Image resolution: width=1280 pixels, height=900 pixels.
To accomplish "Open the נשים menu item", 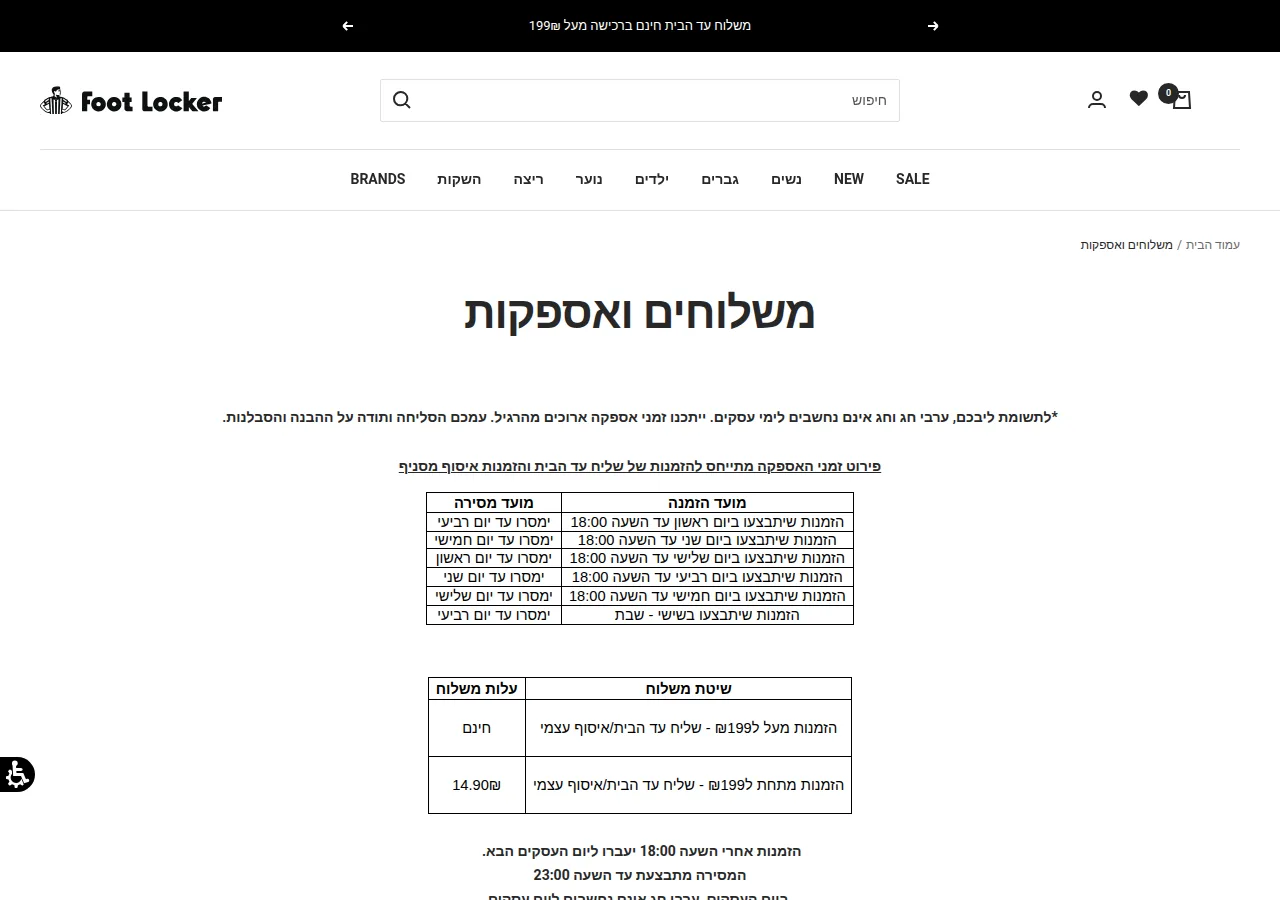I will click(786, 179).
